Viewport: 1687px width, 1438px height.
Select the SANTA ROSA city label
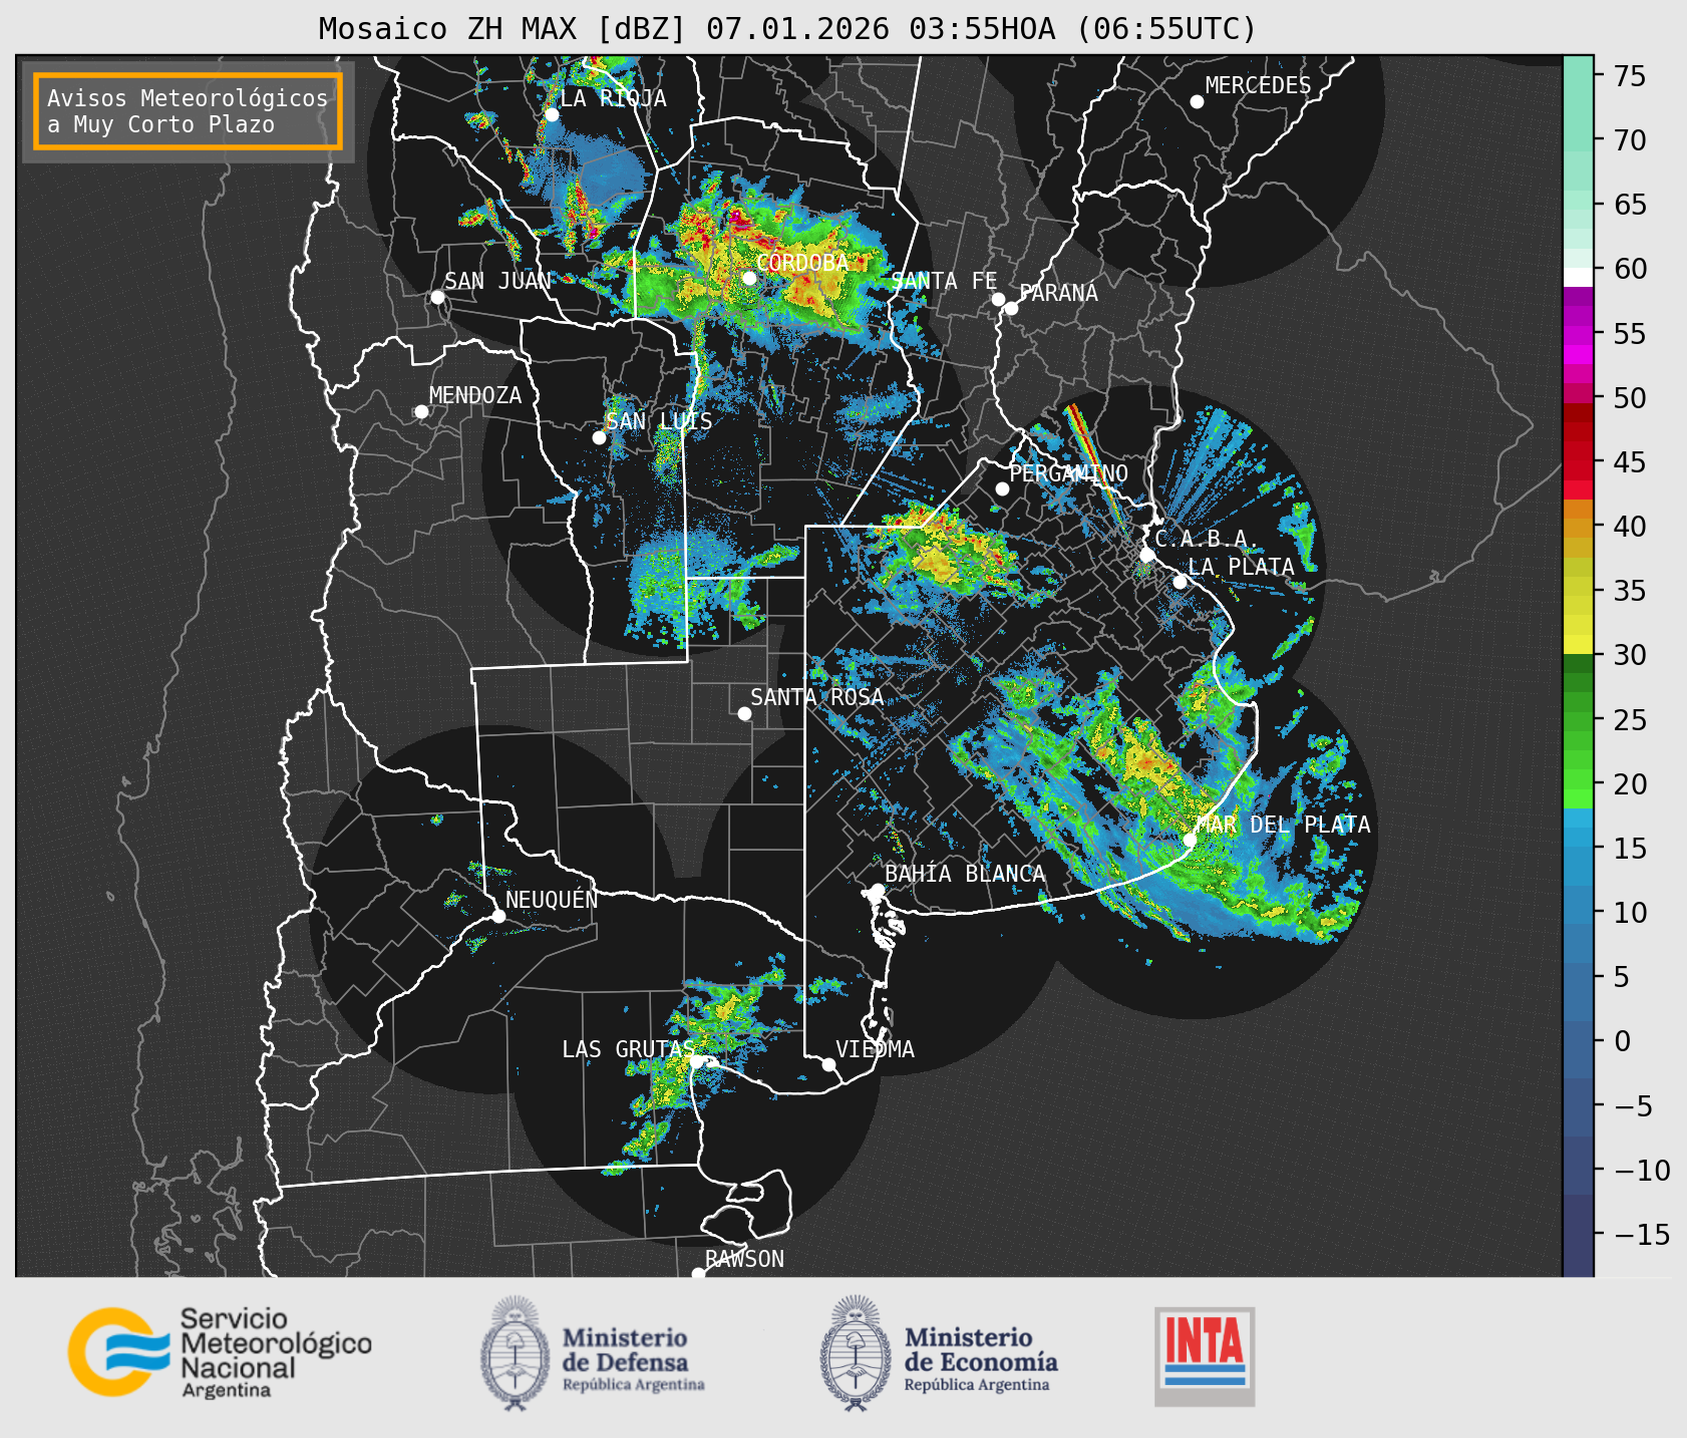click(x=817, y=697)
